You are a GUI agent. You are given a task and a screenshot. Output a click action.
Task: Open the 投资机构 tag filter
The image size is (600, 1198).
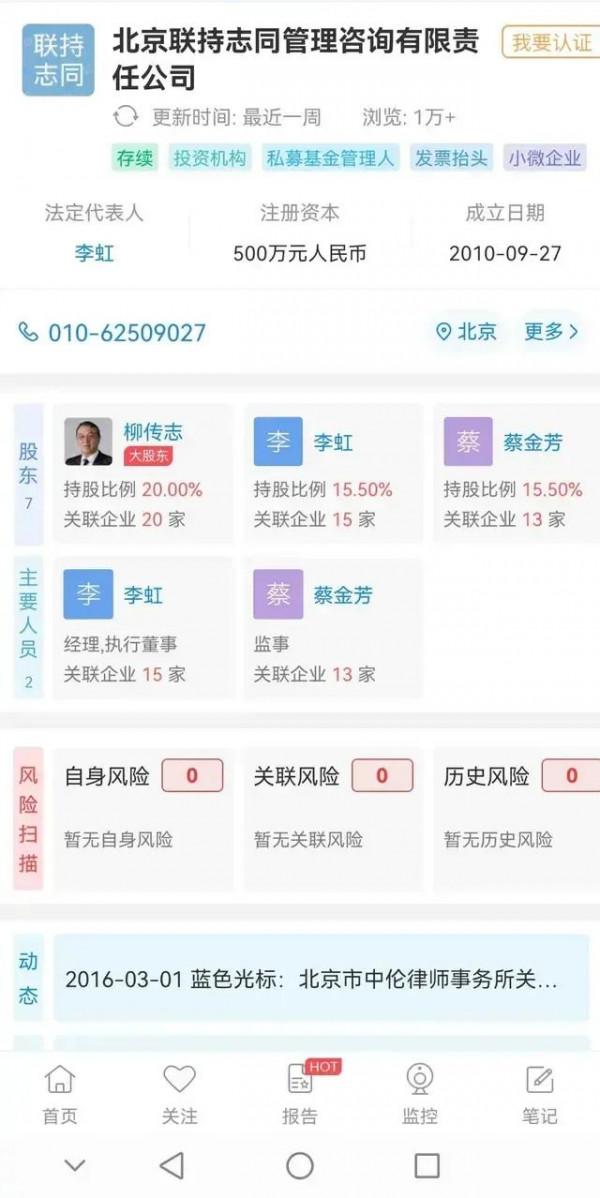click(210, 158)
